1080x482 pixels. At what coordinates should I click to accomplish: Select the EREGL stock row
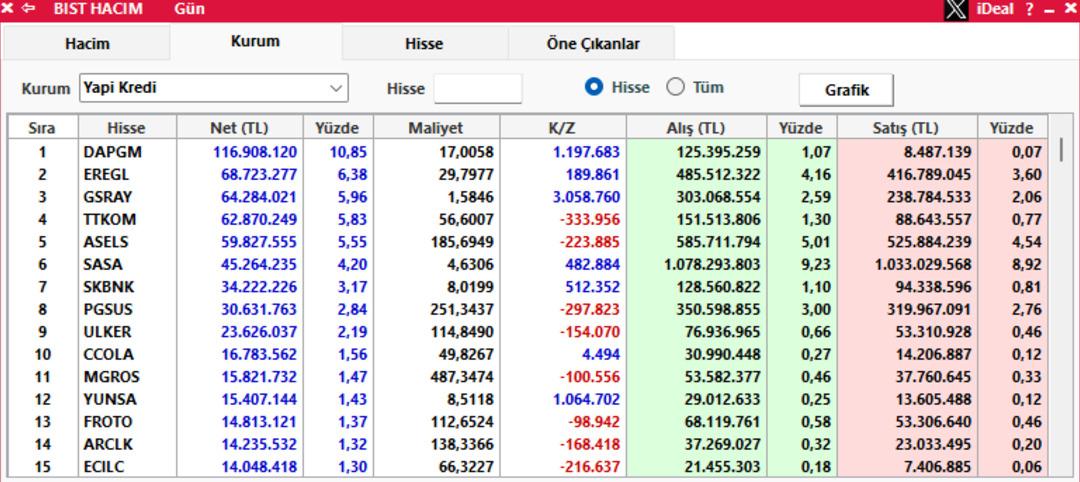pos(528,174)
